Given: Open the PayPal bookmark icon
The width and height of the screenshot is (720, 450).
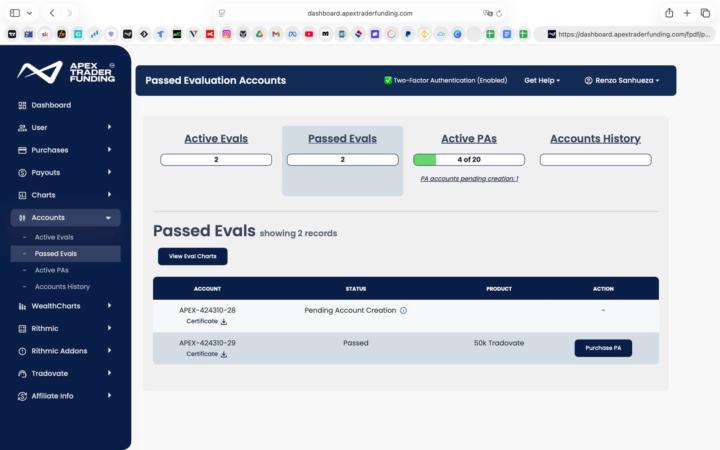Looking at the screenshot, I should (x=408, y=34).
